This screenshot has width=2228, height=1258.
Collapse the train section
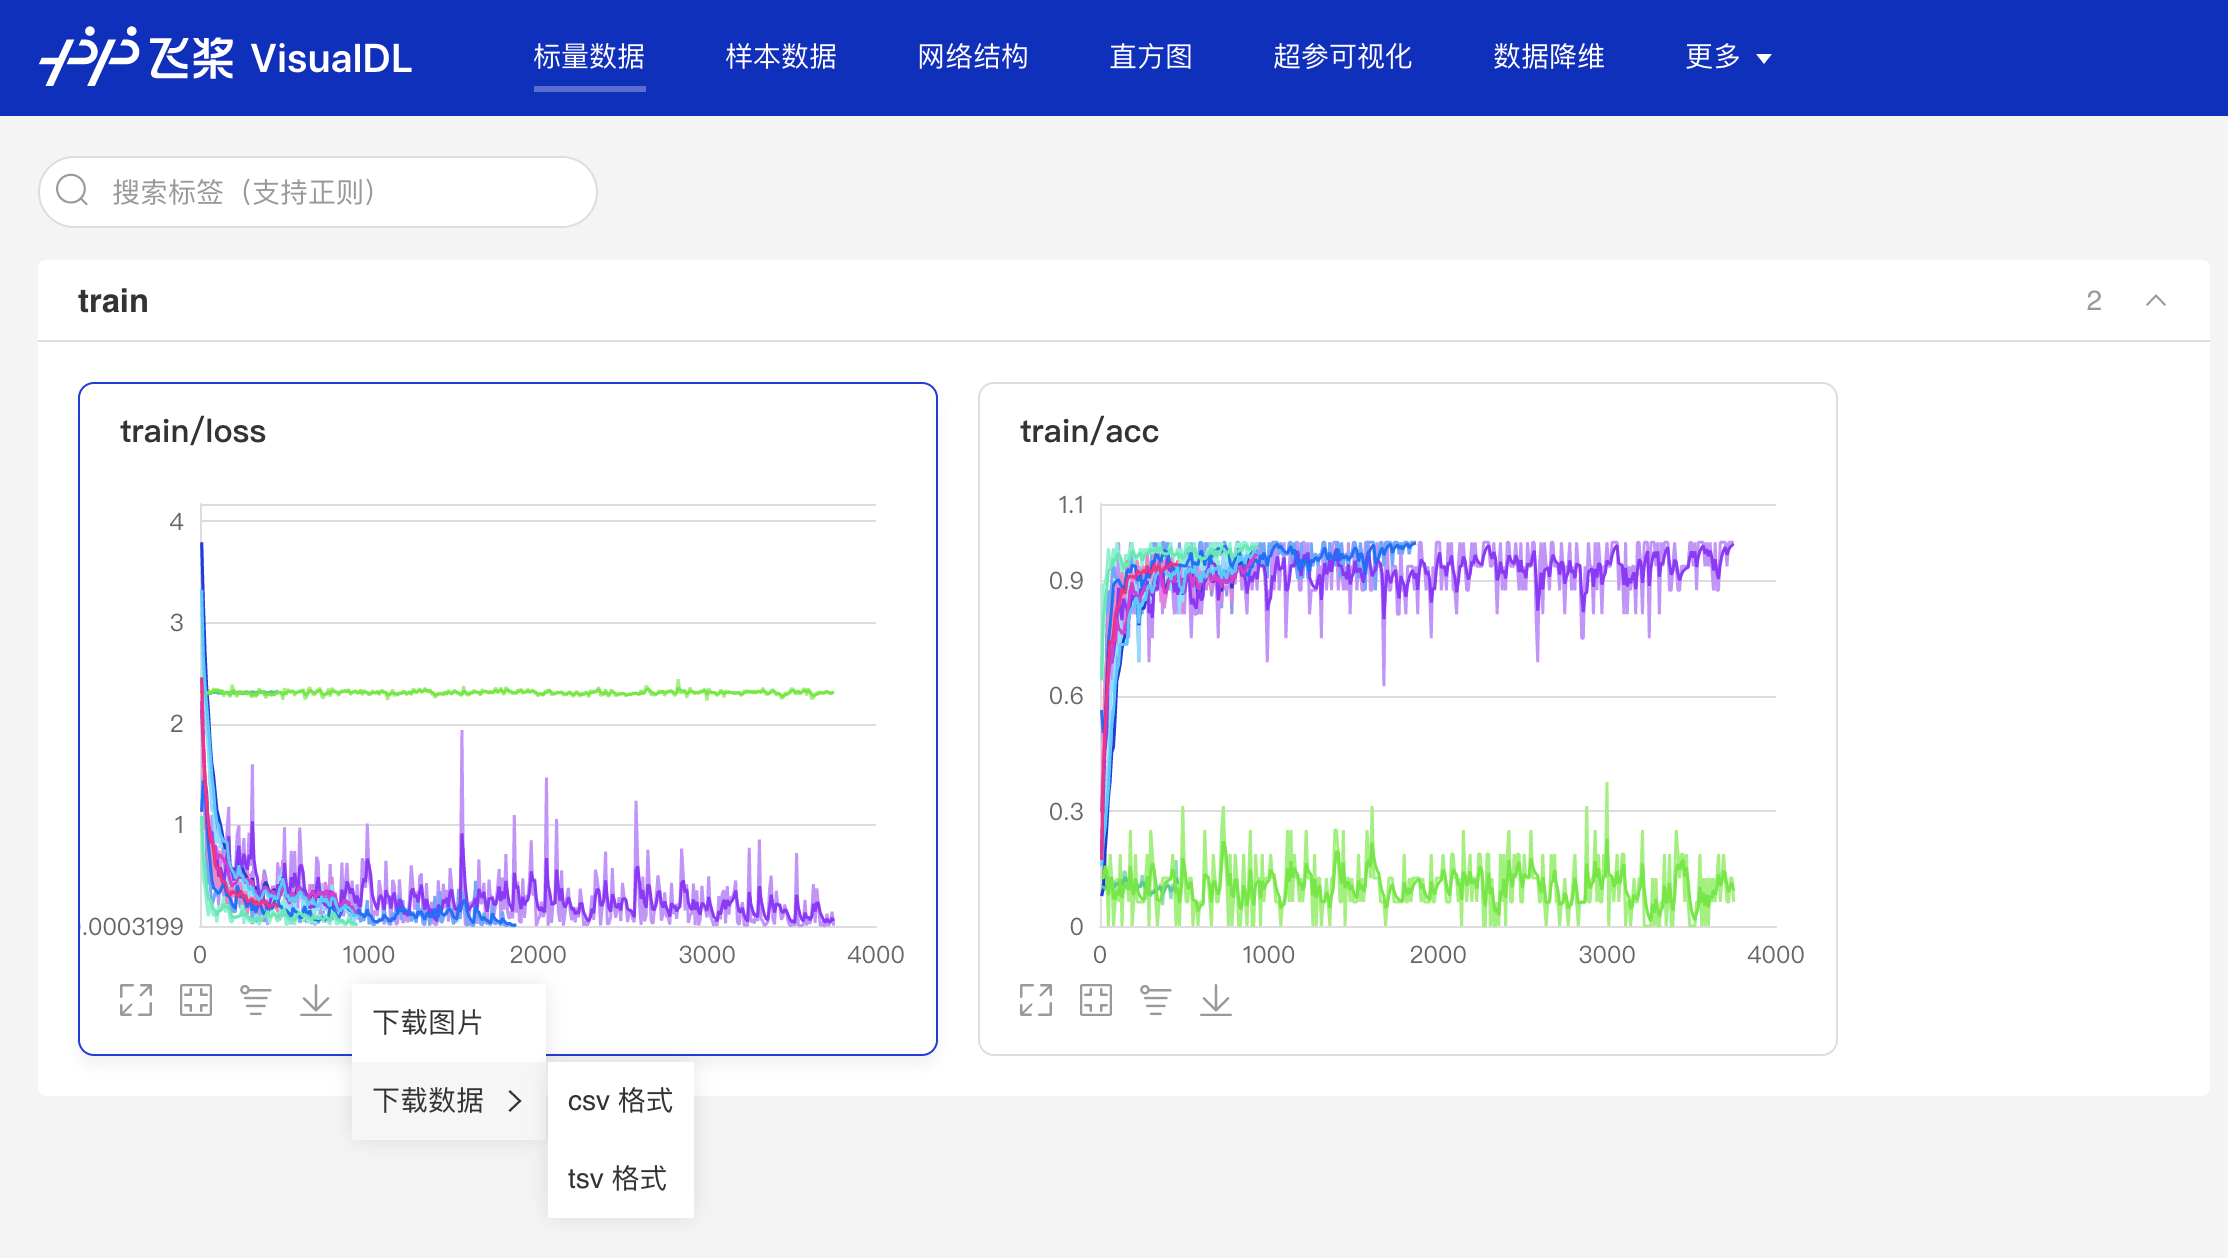click(x=2157, y=300)
